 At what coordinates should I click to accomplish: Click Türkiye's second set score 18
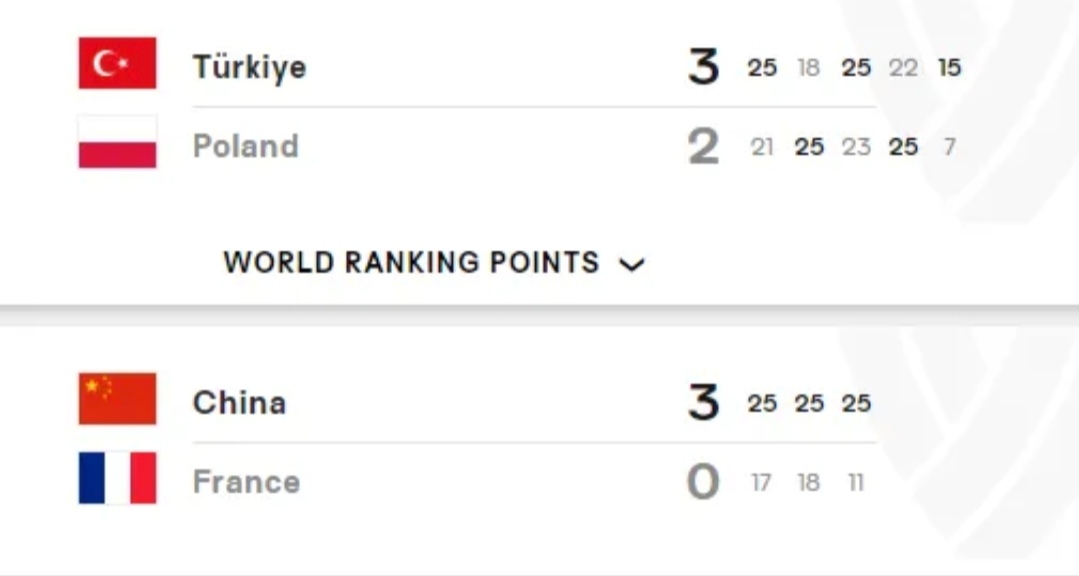pyautogui.click(x=809, y=67)
